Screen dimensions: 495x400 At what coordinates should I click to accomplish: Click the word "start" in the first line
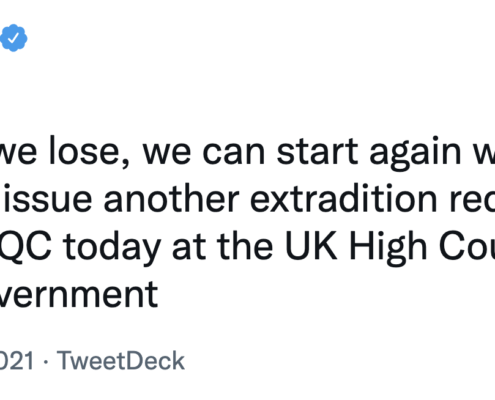click(x=318, y=152)
